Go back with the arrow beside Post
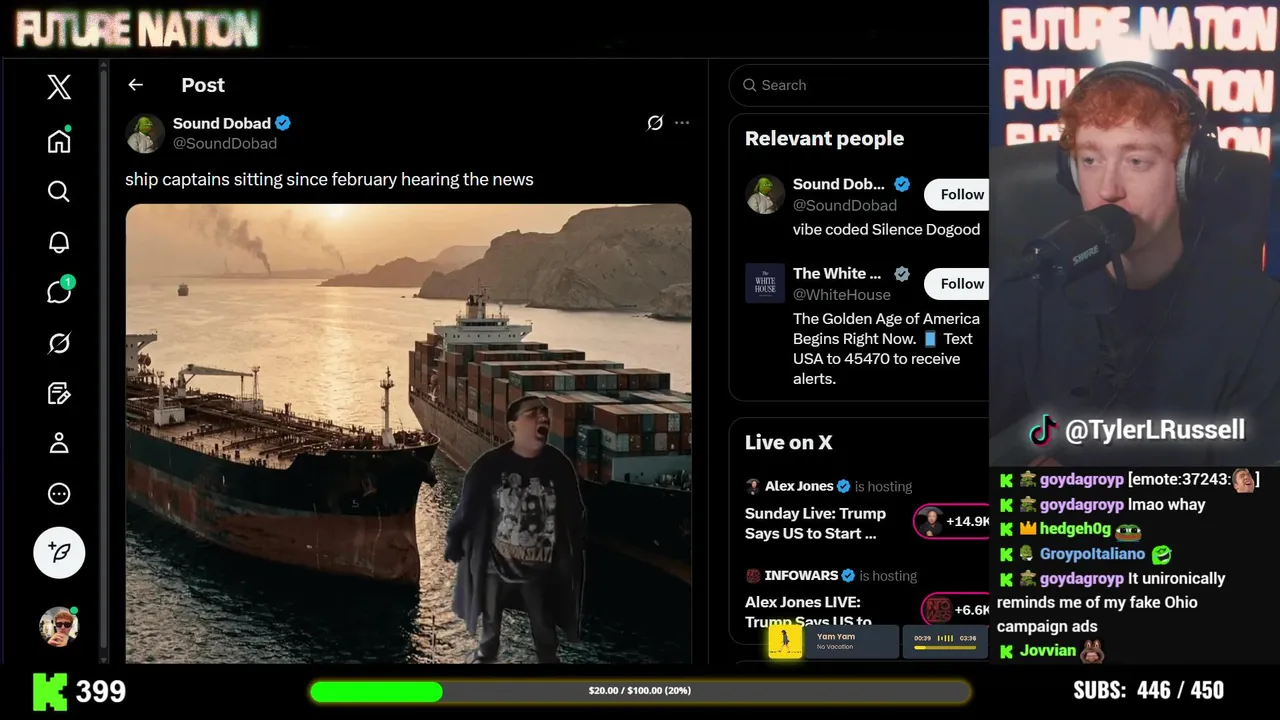Screen dimensions: 1280x720 136,85
